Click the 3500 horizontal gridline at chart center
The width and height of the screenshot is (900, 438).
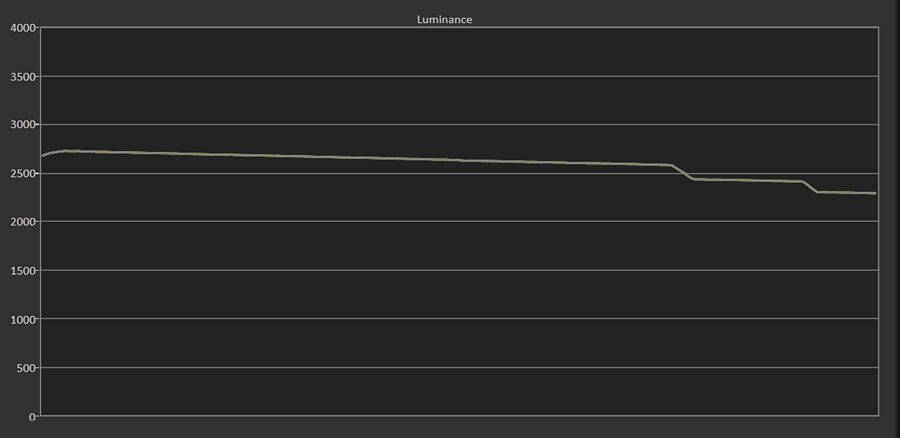pyautogui.click(x=459, y=76)
